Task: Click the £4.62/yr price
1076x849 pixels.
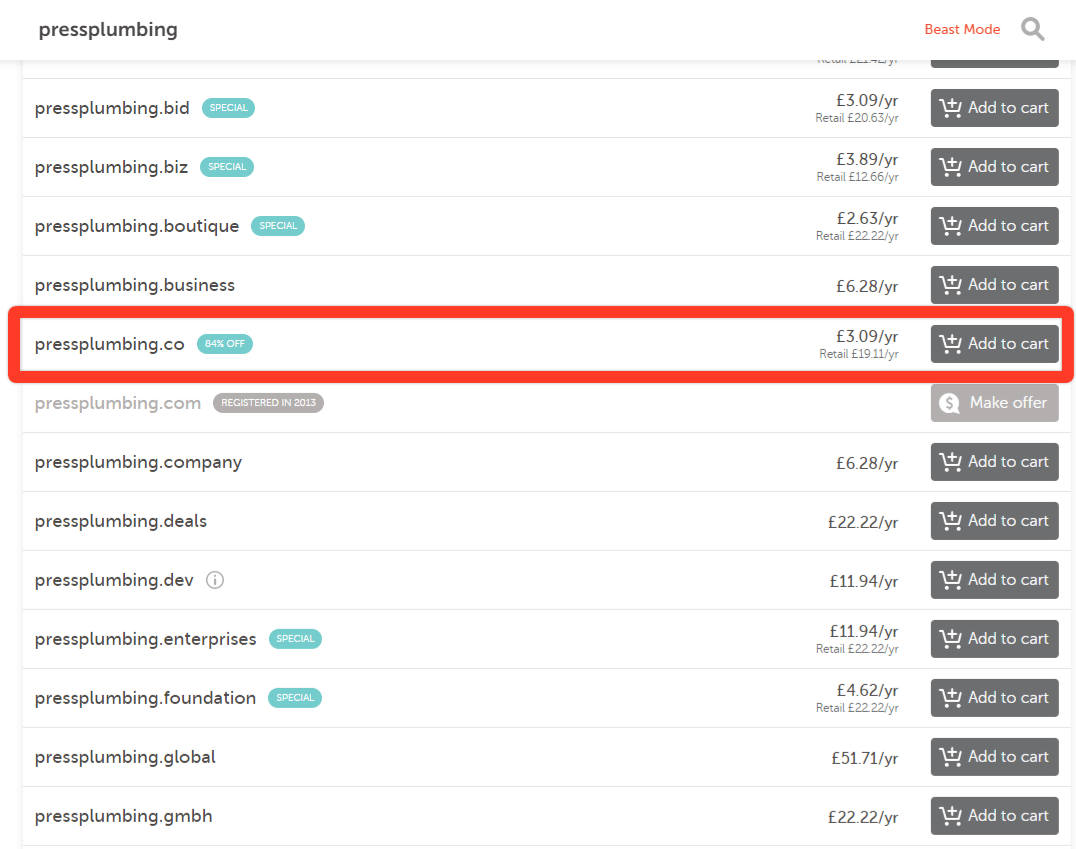Action: pyautogui.click(x=867, y=691)
